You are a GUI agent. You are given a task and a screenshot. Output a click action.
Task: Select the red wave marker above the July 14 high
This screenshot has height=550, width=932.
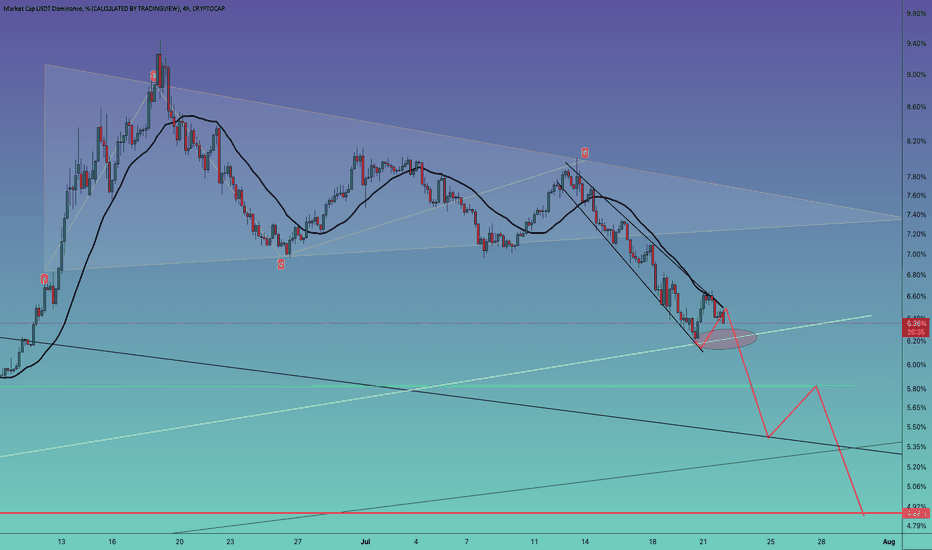(x=585, y=153)
